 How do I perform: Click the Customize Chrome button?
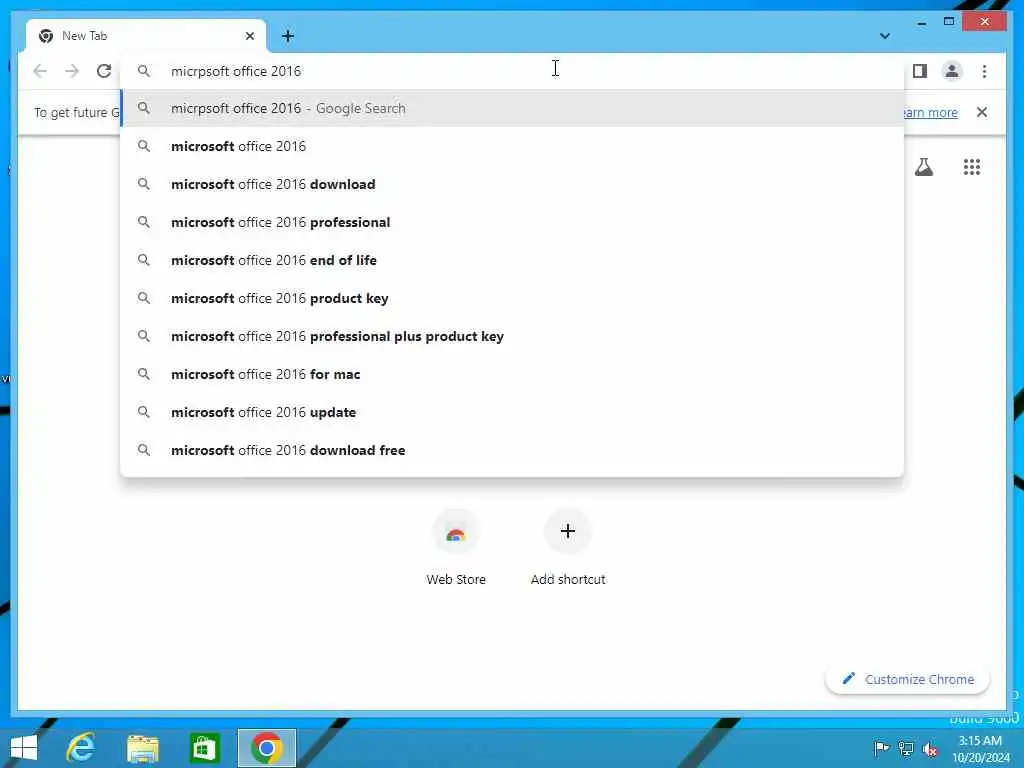908,679
